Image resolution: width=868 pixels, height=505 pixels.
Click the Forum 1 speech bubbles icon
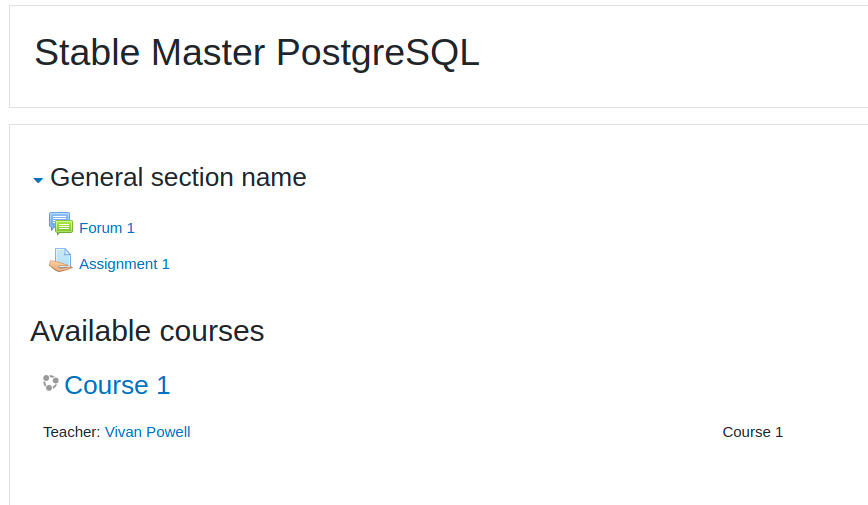[61, 224]
